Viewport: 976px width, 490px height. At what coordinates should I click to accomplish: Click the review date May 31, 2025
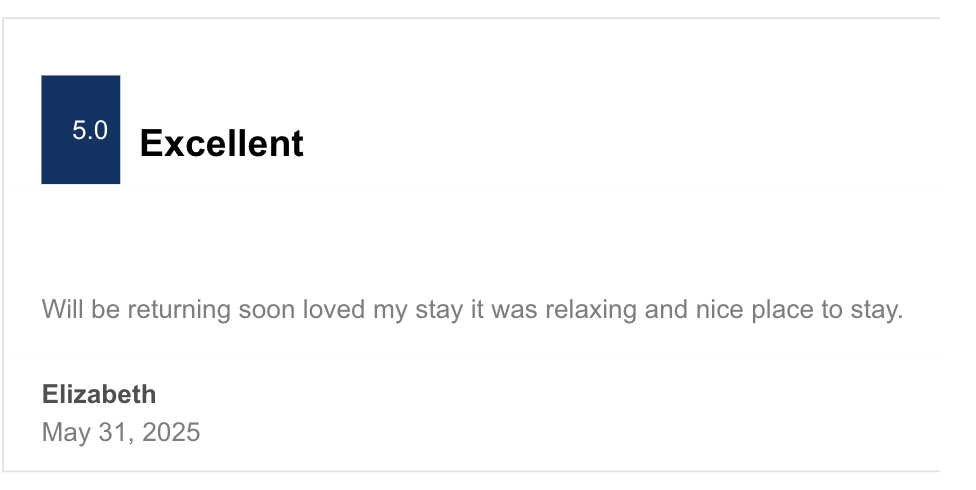pyautogui.click(x=121, y=432)
